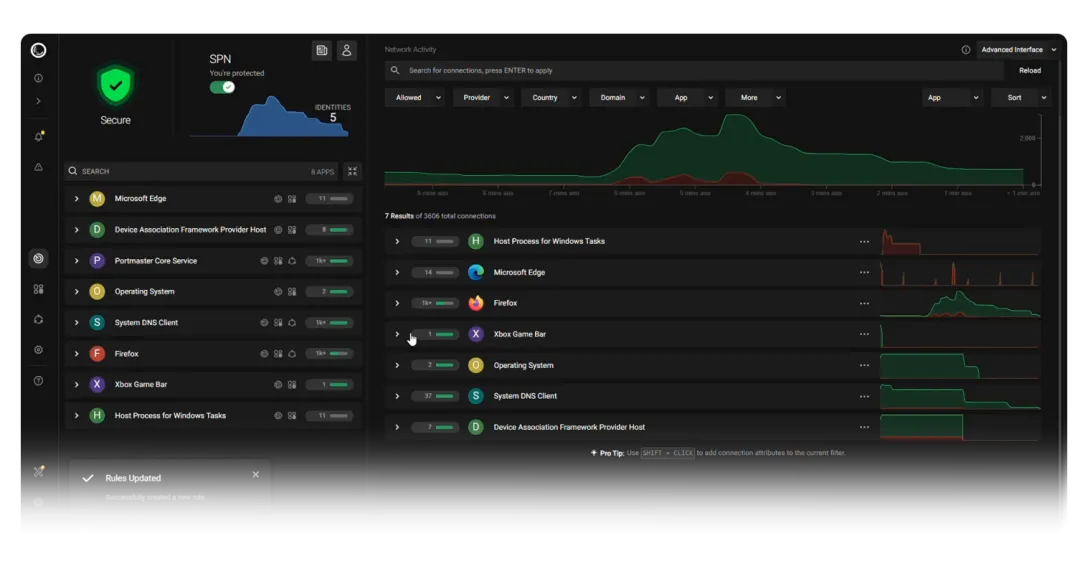Open the Domain filter dropdown
The height and width of the screenshot is (564, 1080).
click(x=620, y=98)
